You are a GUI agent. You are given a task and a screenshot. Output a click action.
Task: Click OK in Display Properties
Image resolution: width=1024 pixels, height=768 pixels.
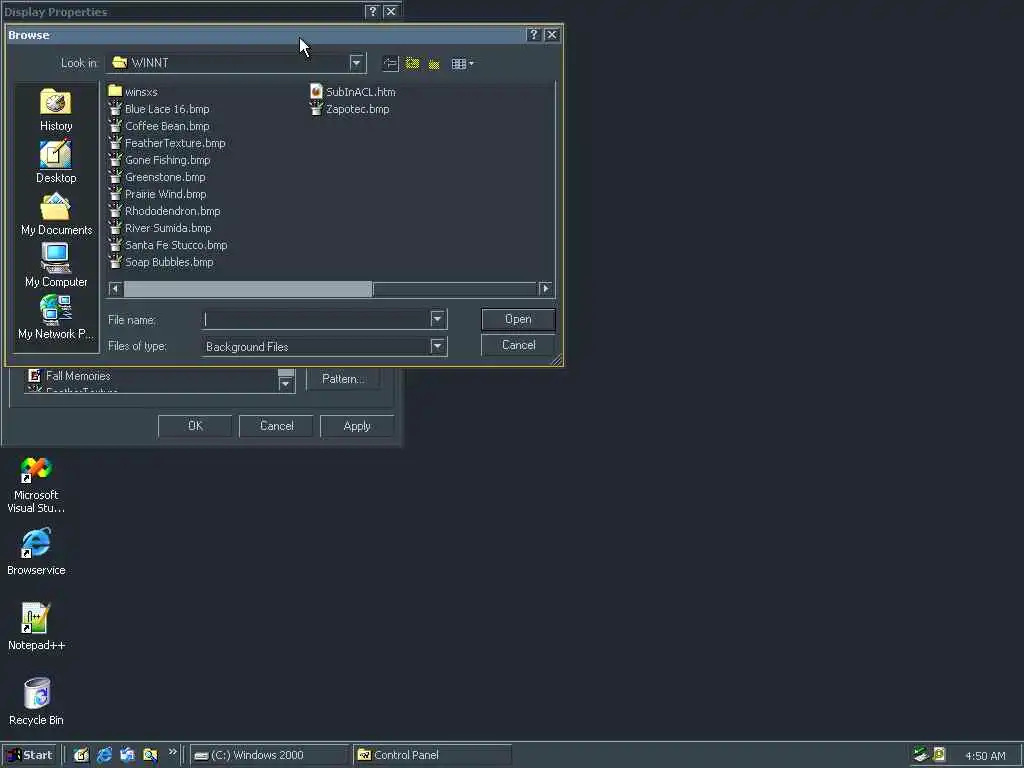click(x=195, y=426)
